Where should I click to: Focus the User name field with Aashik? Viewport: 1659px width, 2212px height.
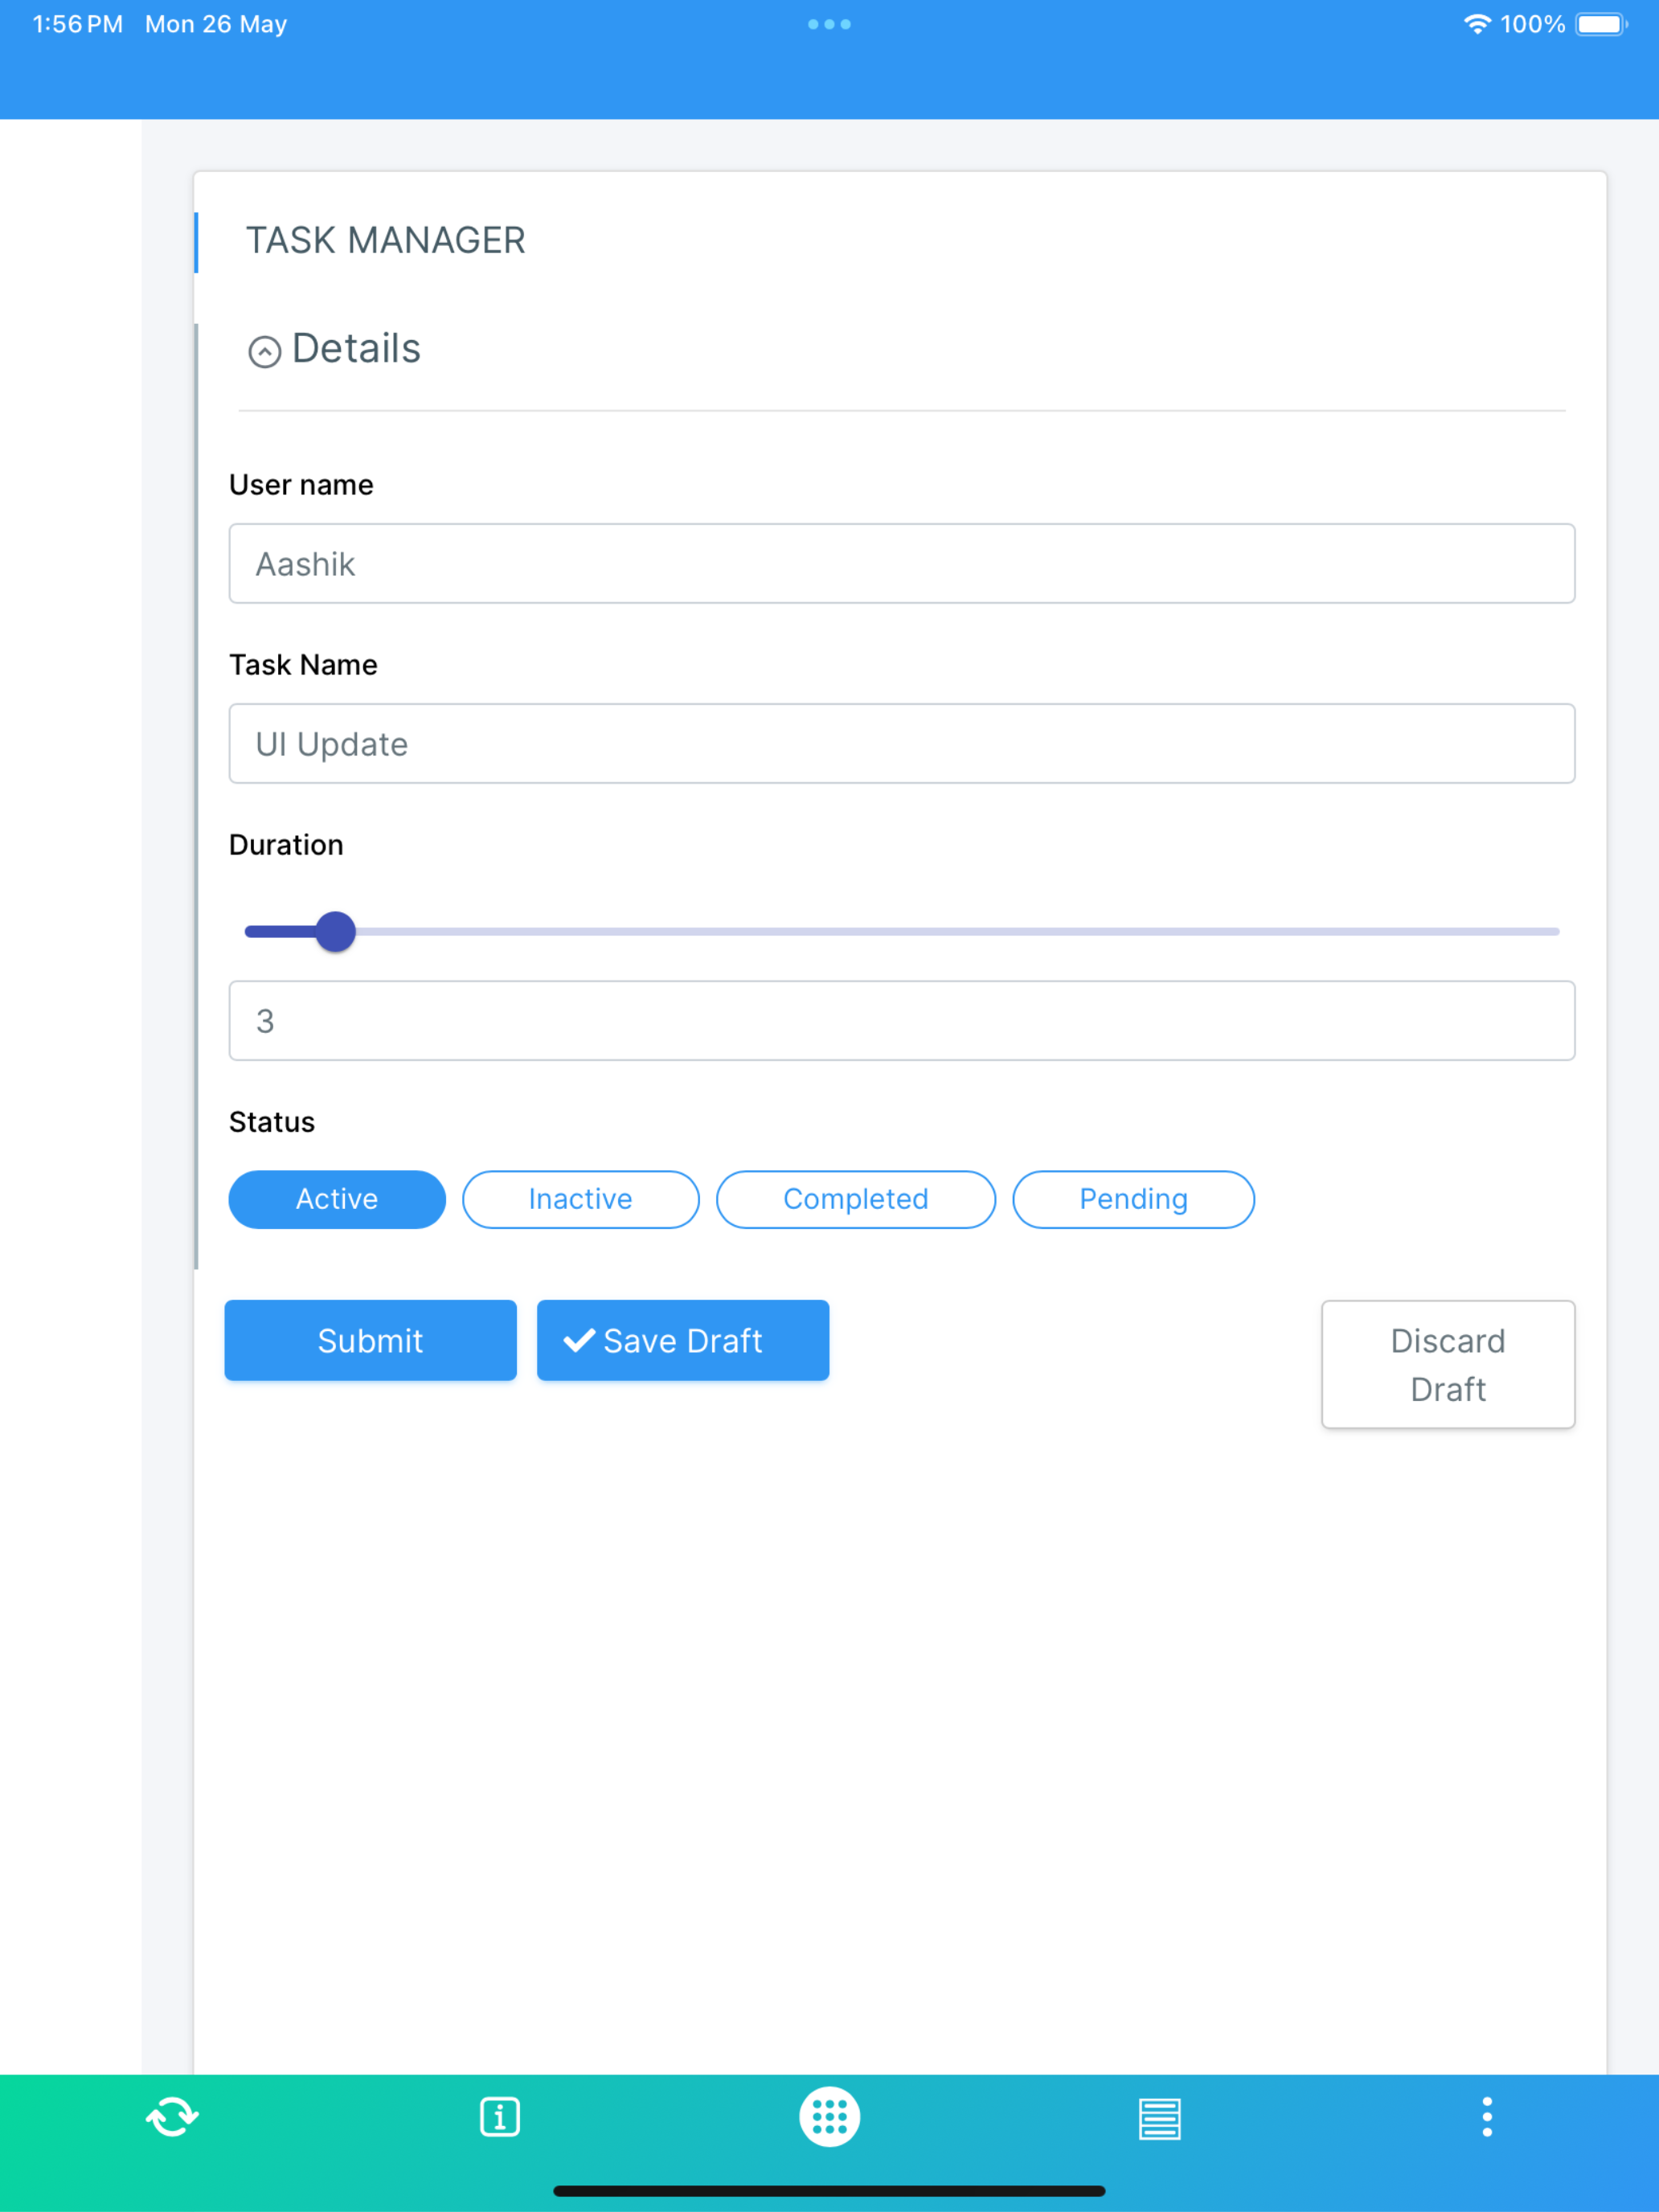[x=902, y=563]
